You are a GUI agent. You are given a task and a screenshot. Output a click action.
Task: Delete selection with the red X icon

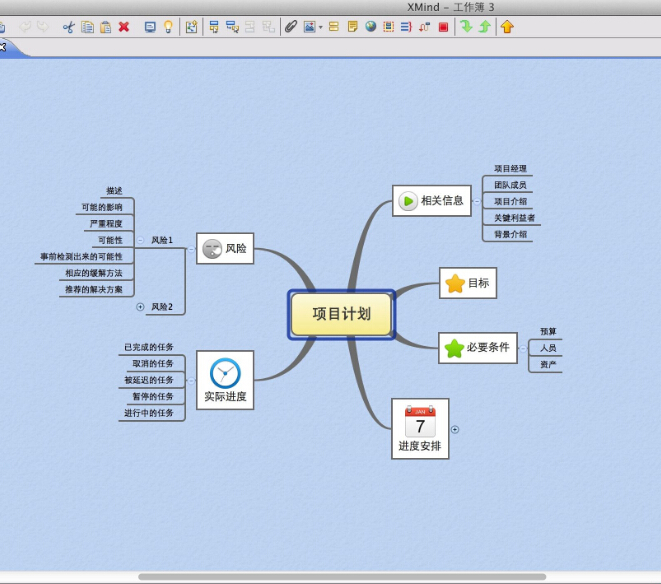pos(124,27)
